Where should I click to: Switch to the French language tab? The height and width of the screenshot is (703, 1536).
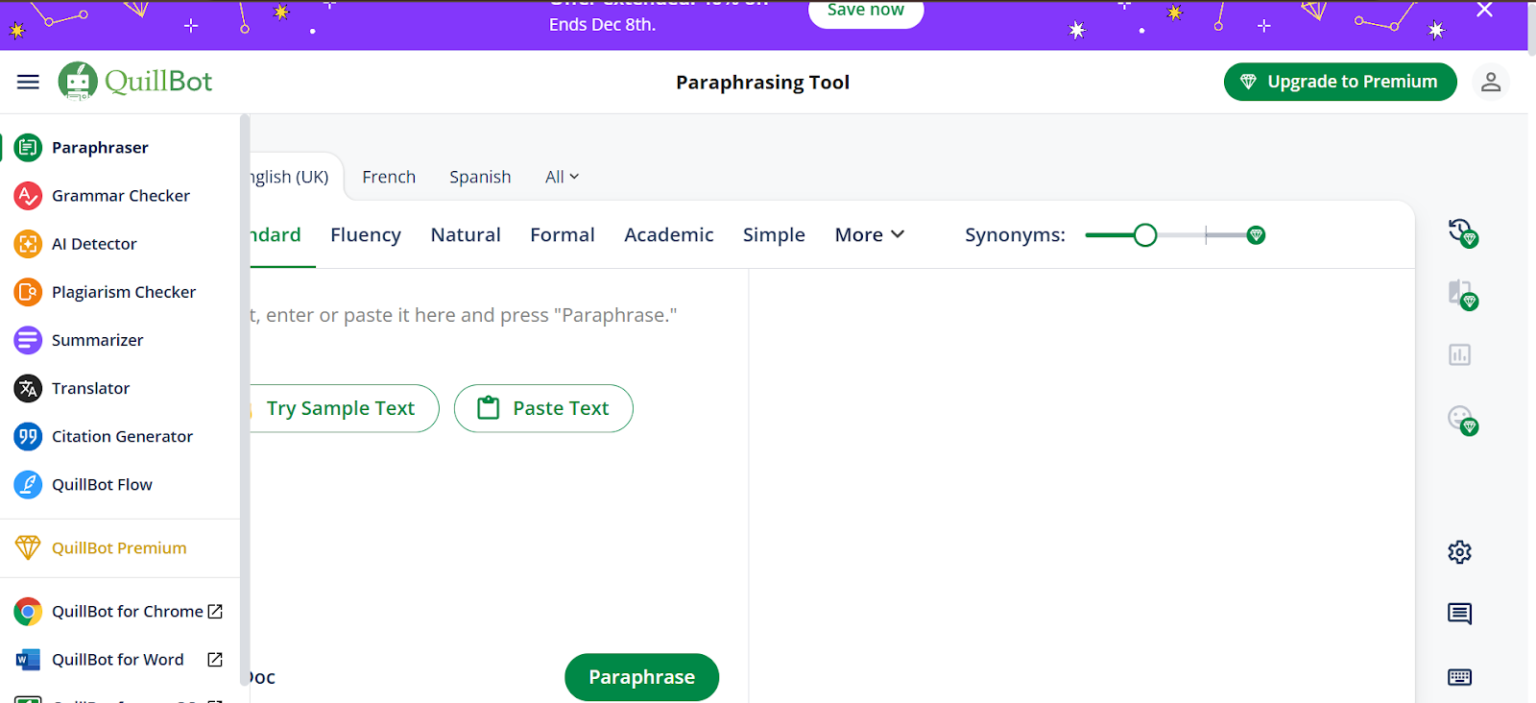coord(389,176)
